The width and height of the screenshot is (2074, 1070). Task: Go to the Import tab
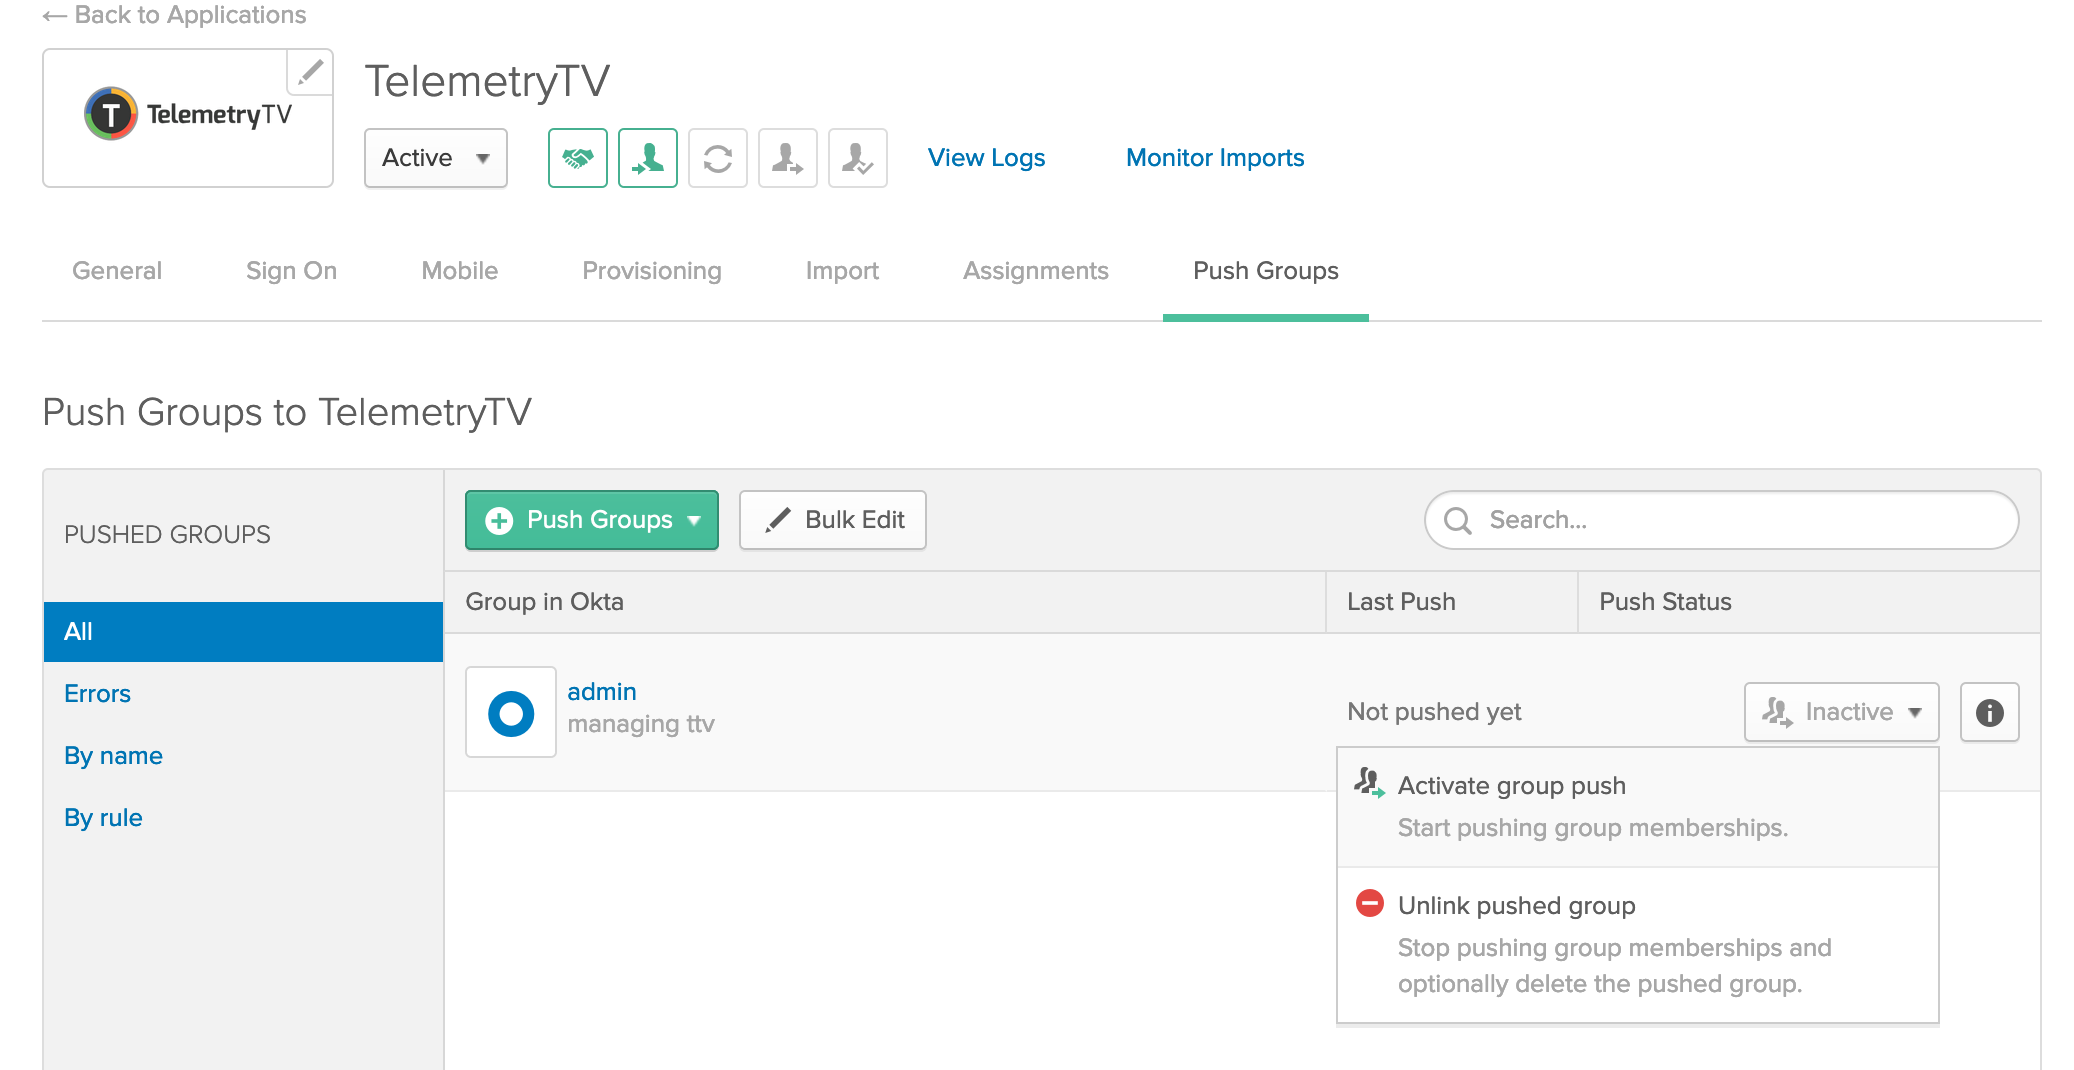(842, 271)
